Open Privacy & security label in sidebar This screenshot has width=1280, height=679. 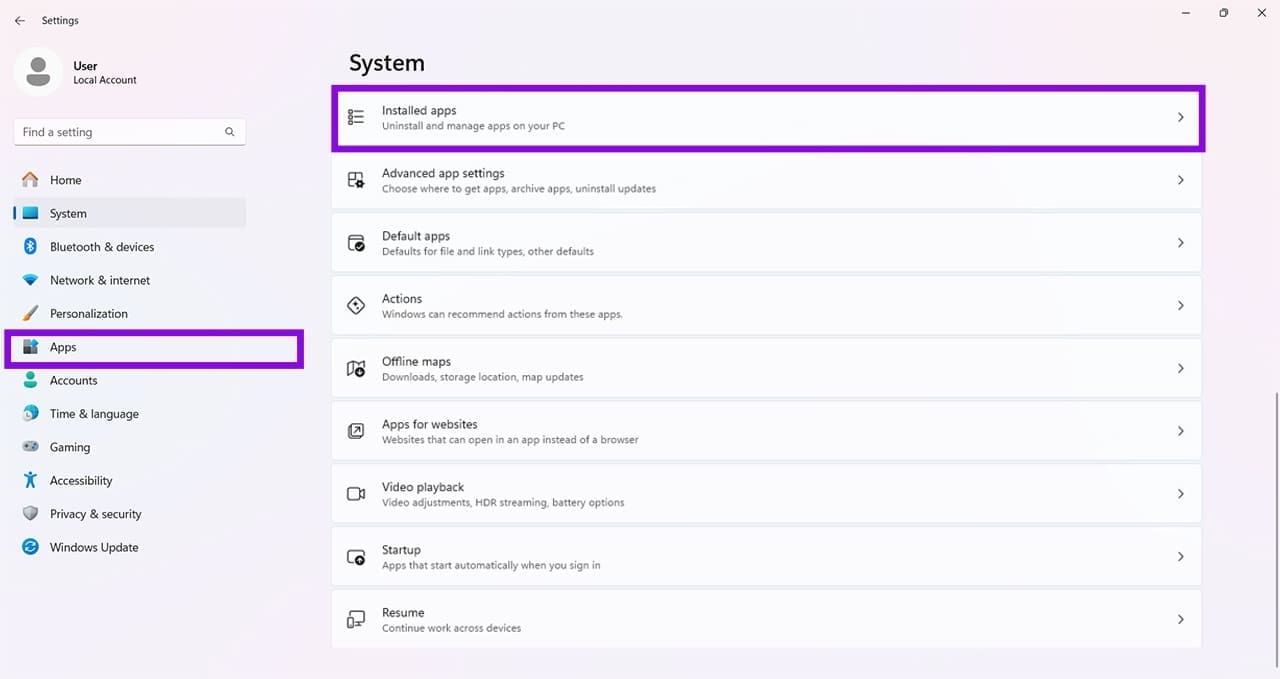pos(96,514)
